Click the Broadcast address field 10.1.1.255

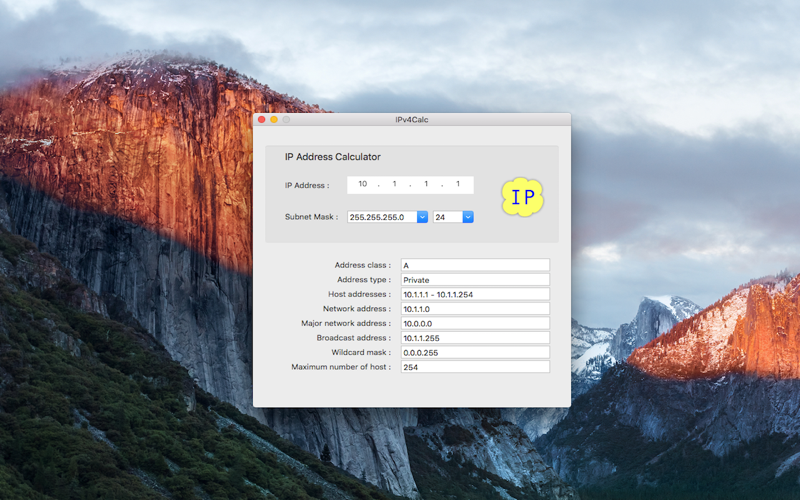[x=475, y=338]
